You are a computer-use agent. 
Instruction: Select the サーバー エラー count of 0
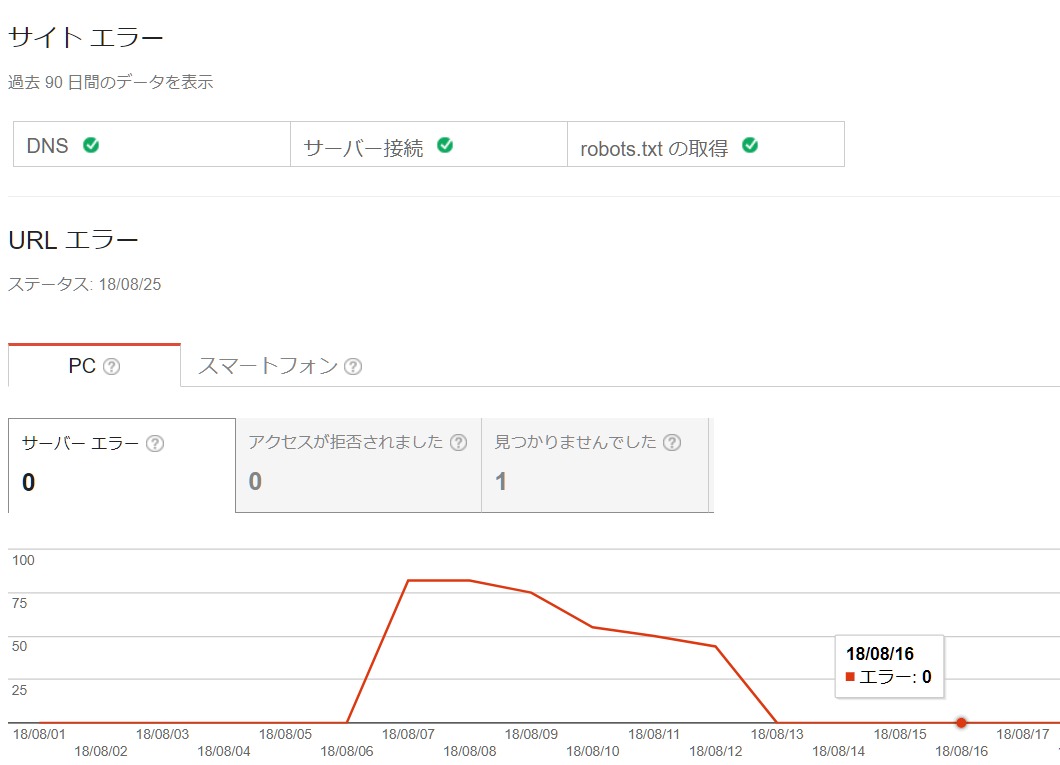tap(29, 483)
